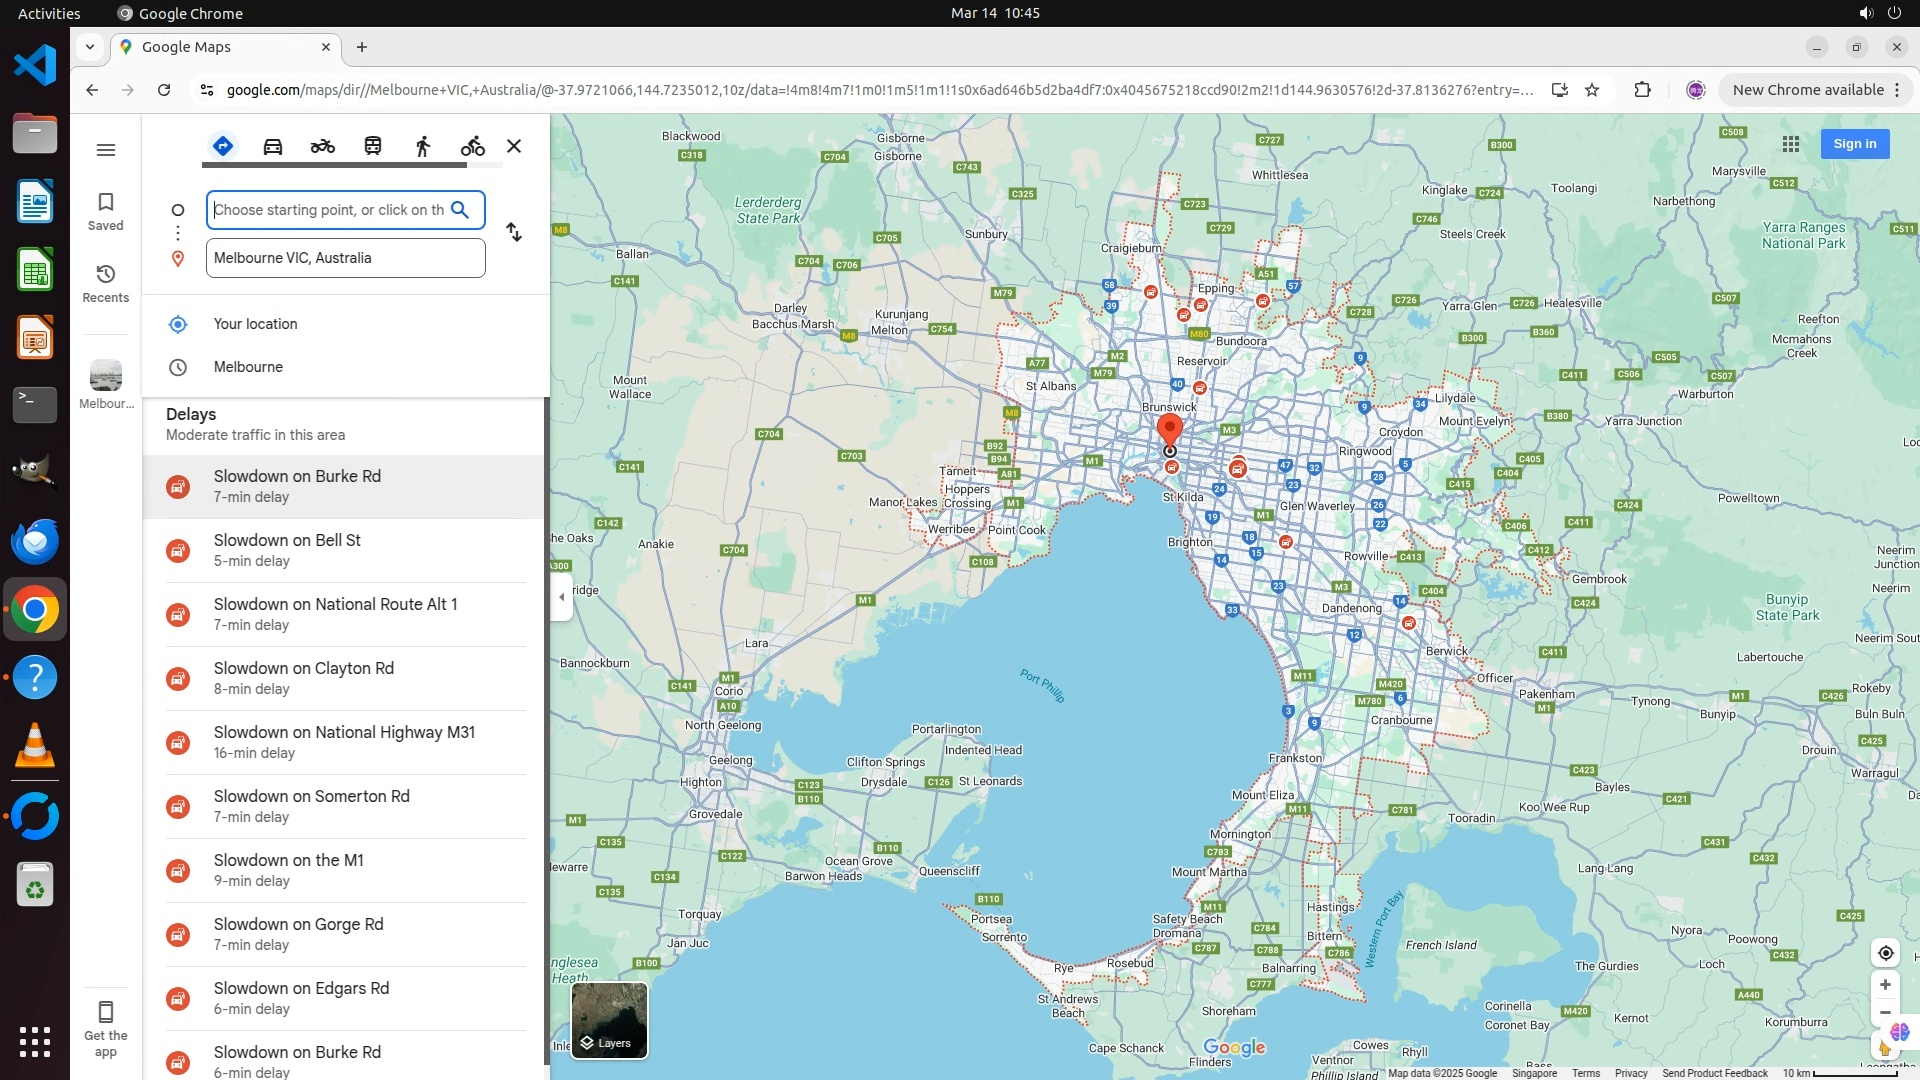Select the Motorcycle travel mode icon
The width and height of the screenshot is (1920, 1080).
pos(322,146)
